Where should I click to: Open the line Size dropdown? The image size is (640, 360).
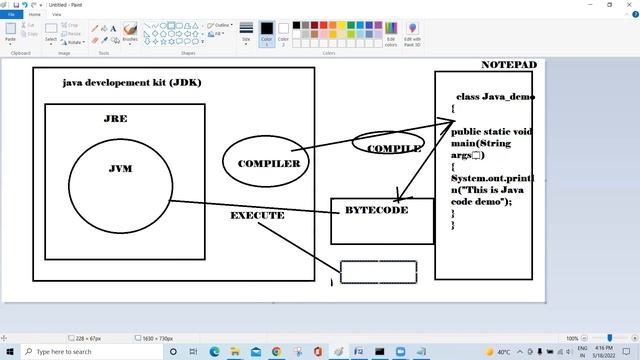coord(246,33)
